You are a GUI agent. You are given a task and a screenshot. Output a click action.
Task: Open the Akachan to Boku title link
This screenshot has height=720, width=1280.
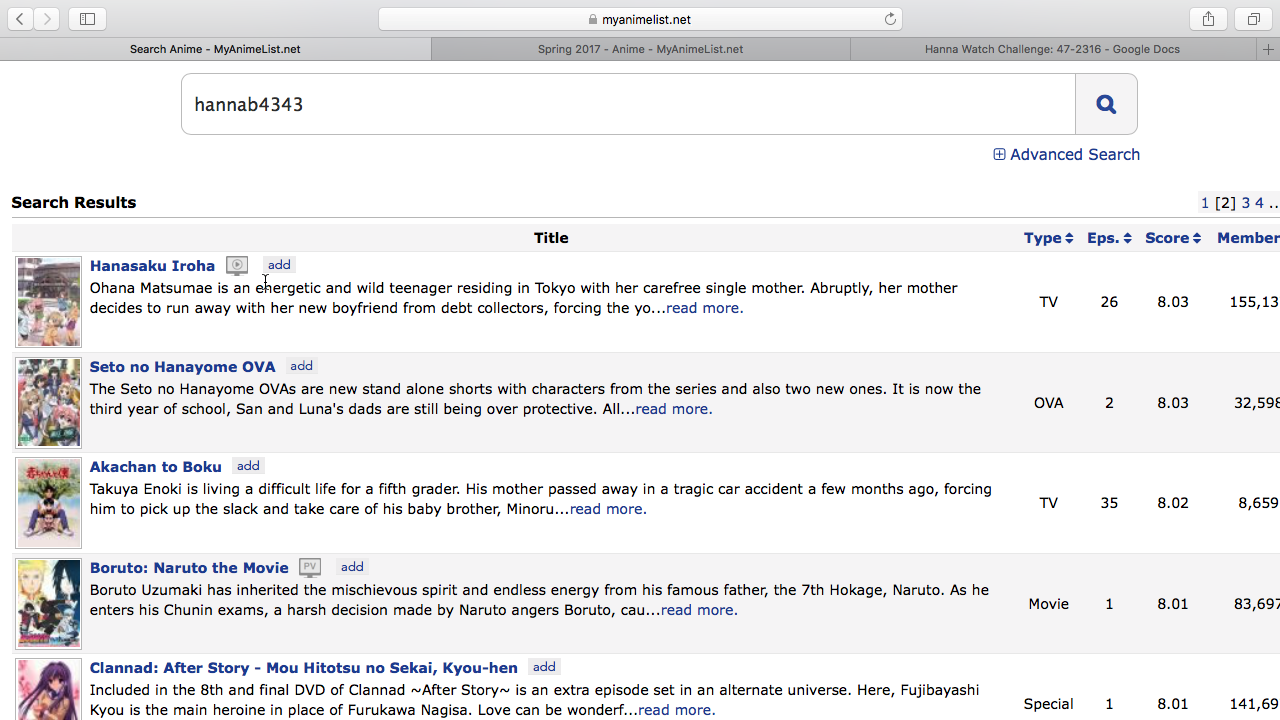[156, 467]
